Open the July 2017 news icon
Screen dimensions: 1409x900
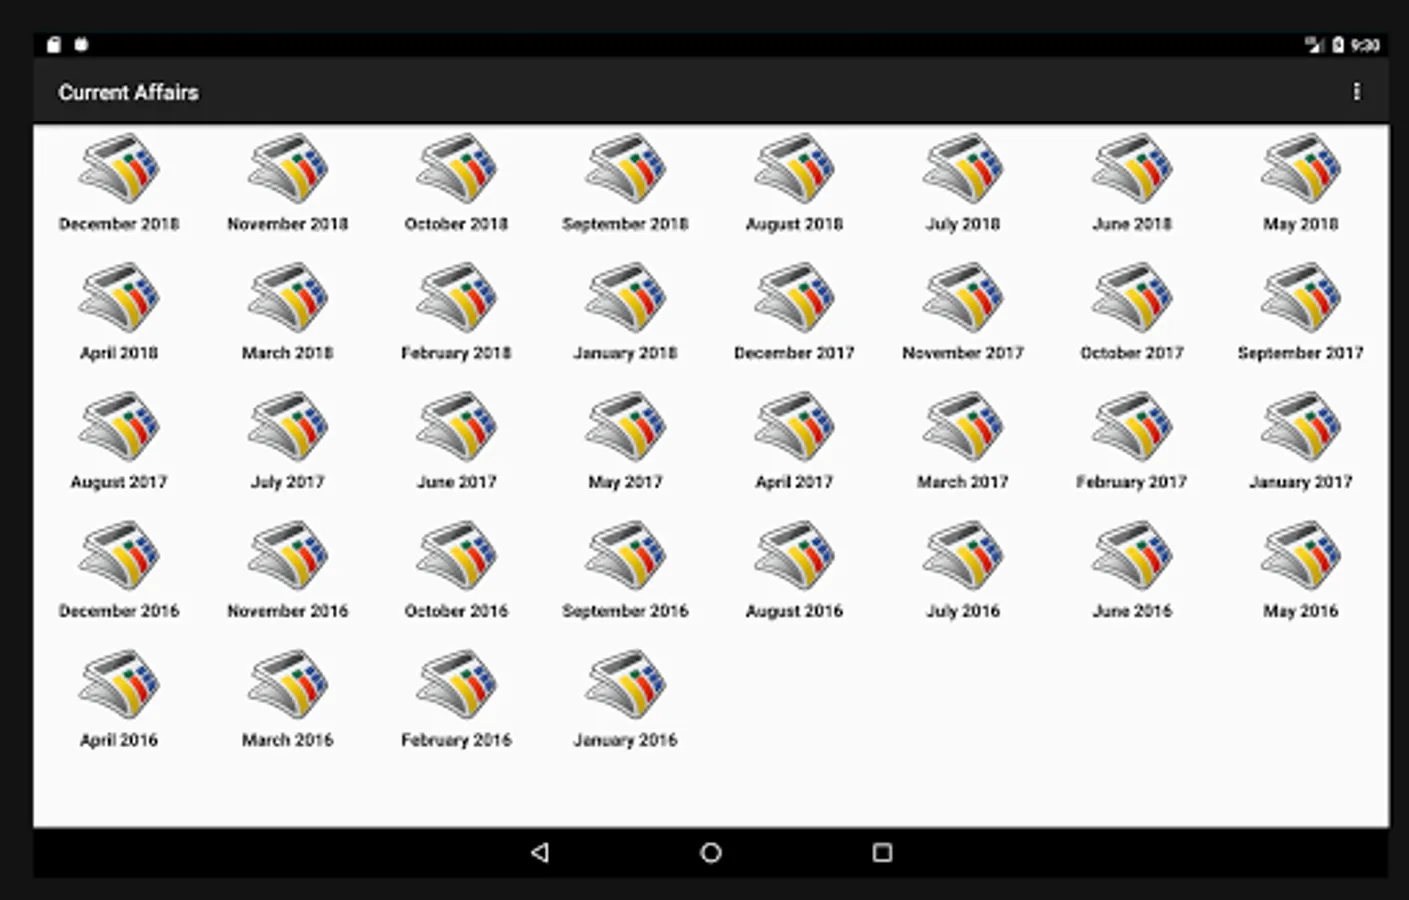[x=288, y=427]
